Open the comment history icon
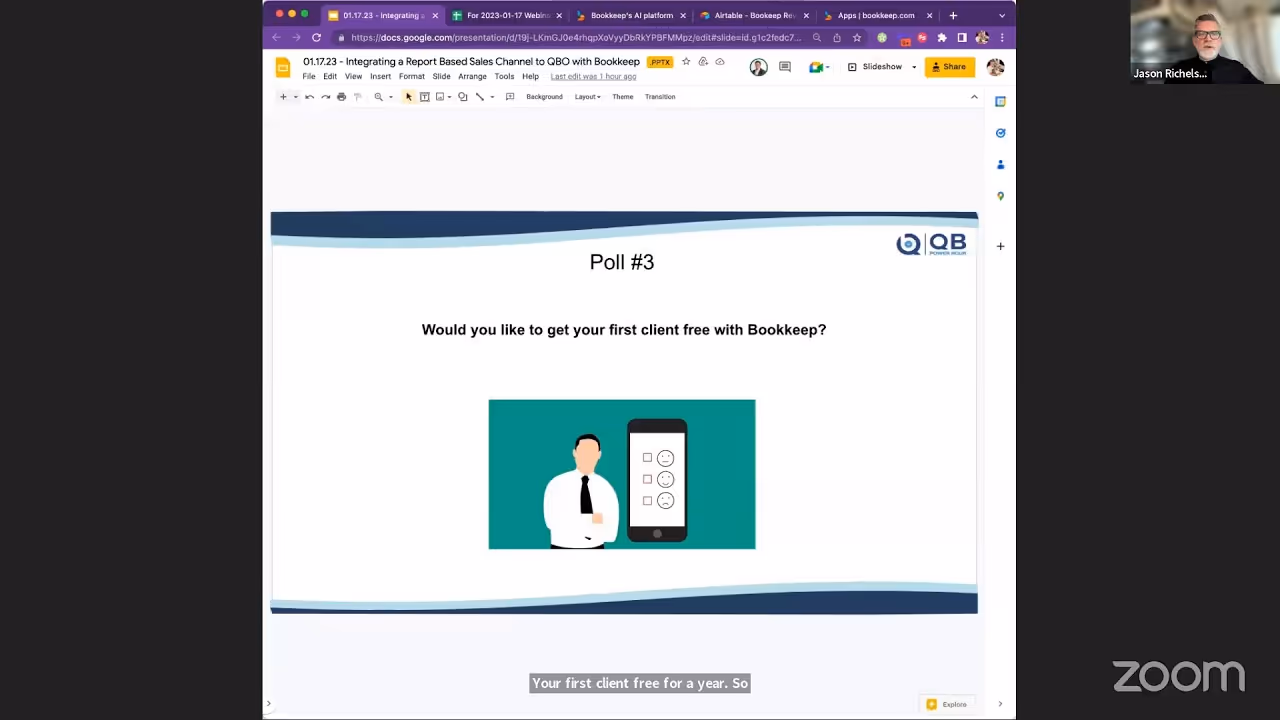Viewport: 1280px width, 720px height. tap(785, 67)
